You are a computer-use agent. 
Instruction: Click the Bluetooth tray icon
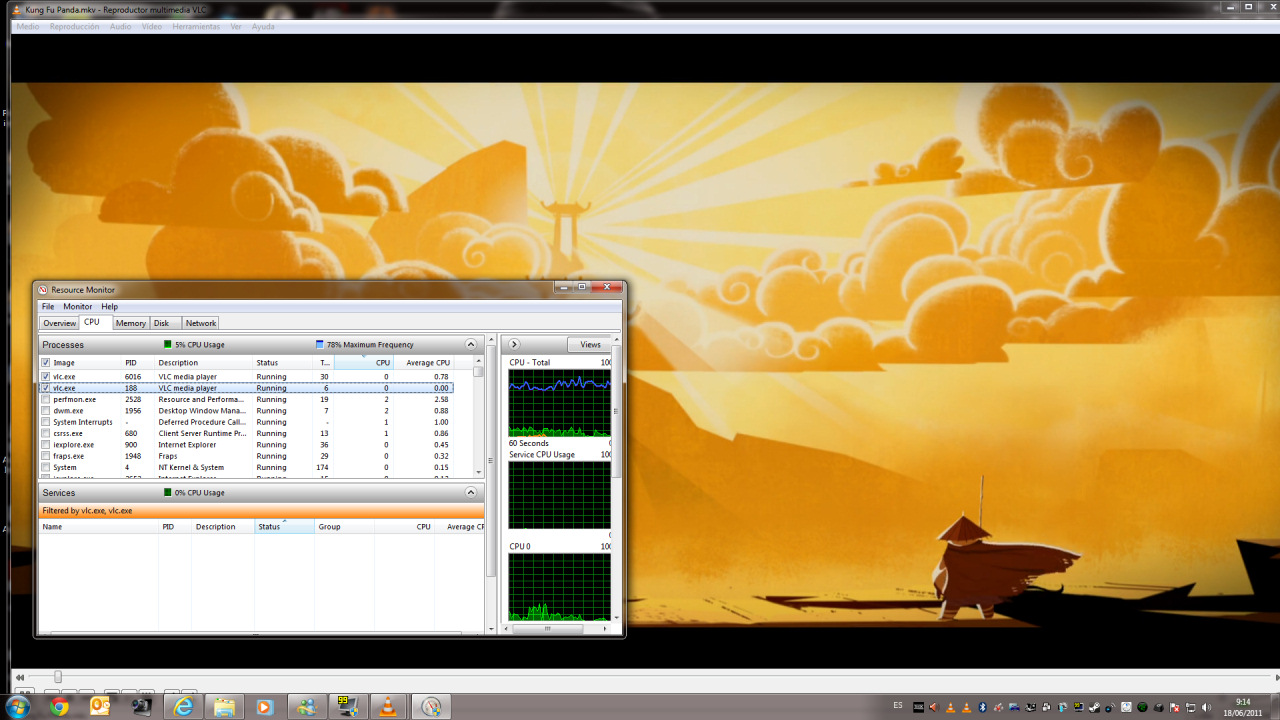(981, 707)
